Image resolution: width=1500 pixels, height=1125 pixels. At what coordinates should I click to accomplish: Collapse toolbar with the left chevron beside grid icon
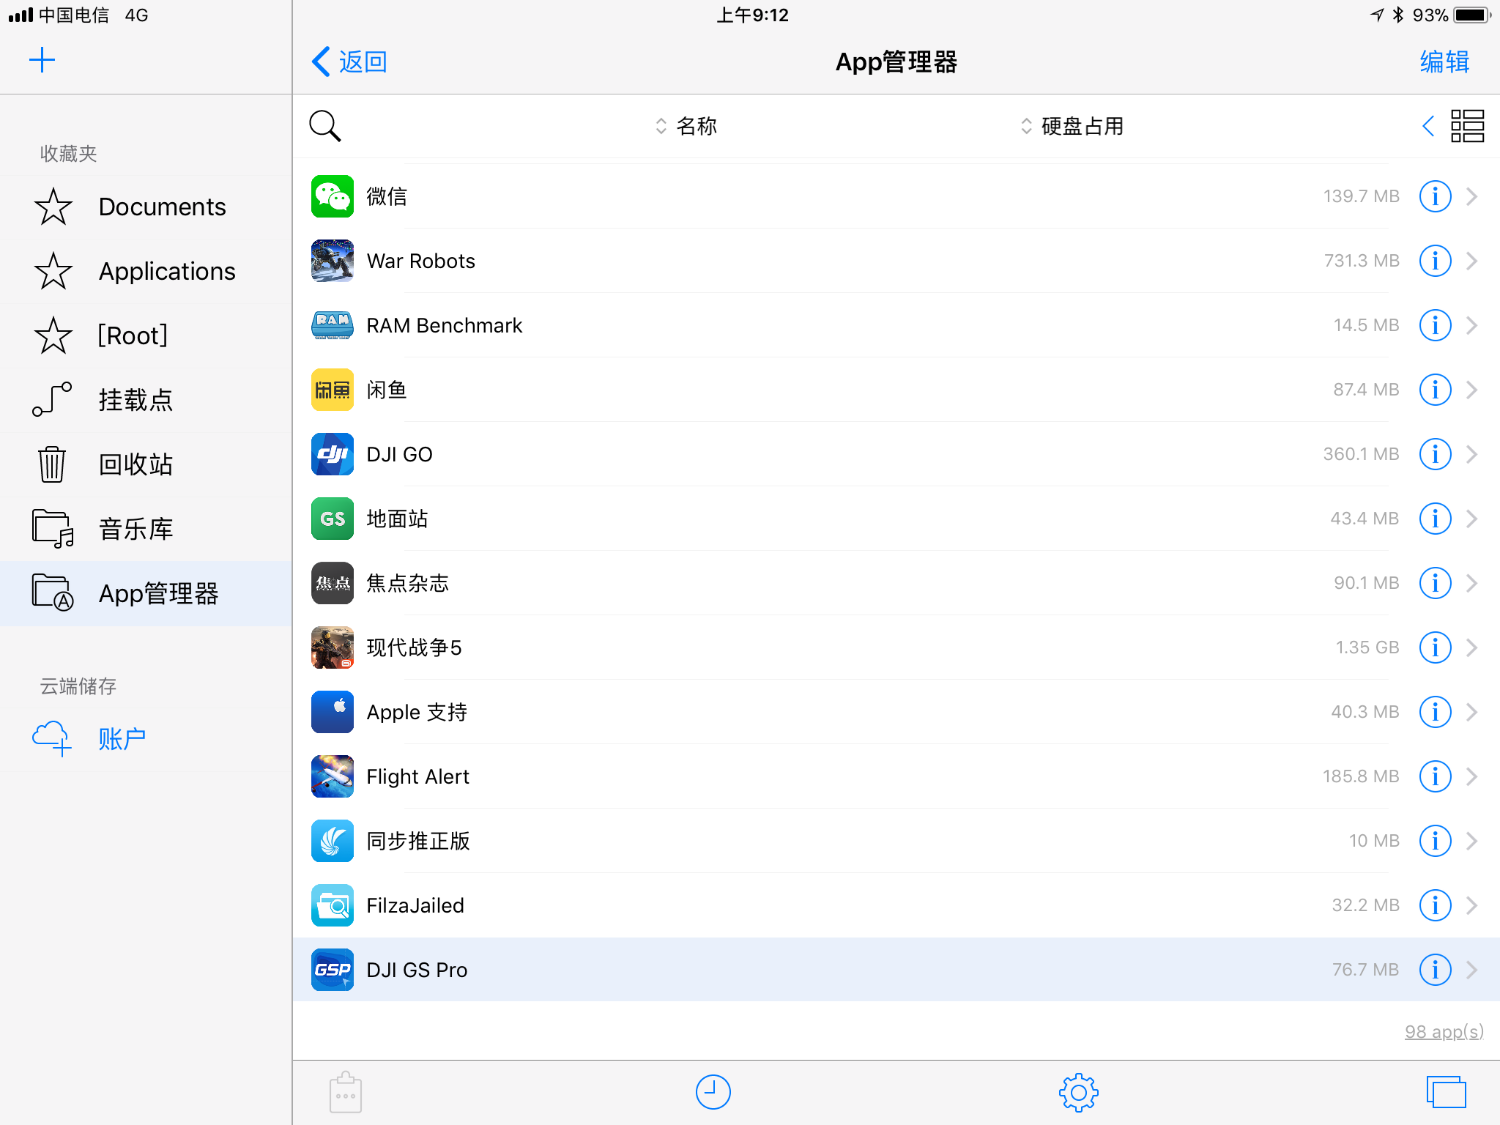coord(1428,126)
